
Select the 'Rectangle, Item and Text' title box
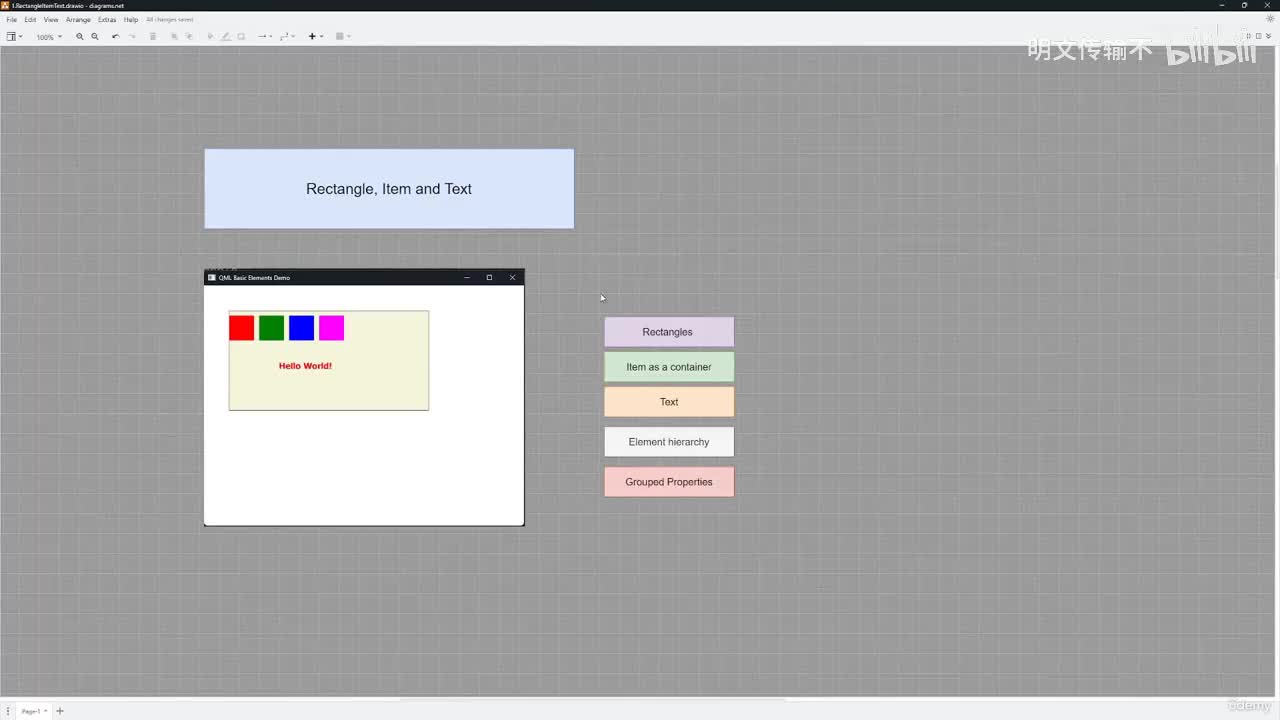coord(389,189)
